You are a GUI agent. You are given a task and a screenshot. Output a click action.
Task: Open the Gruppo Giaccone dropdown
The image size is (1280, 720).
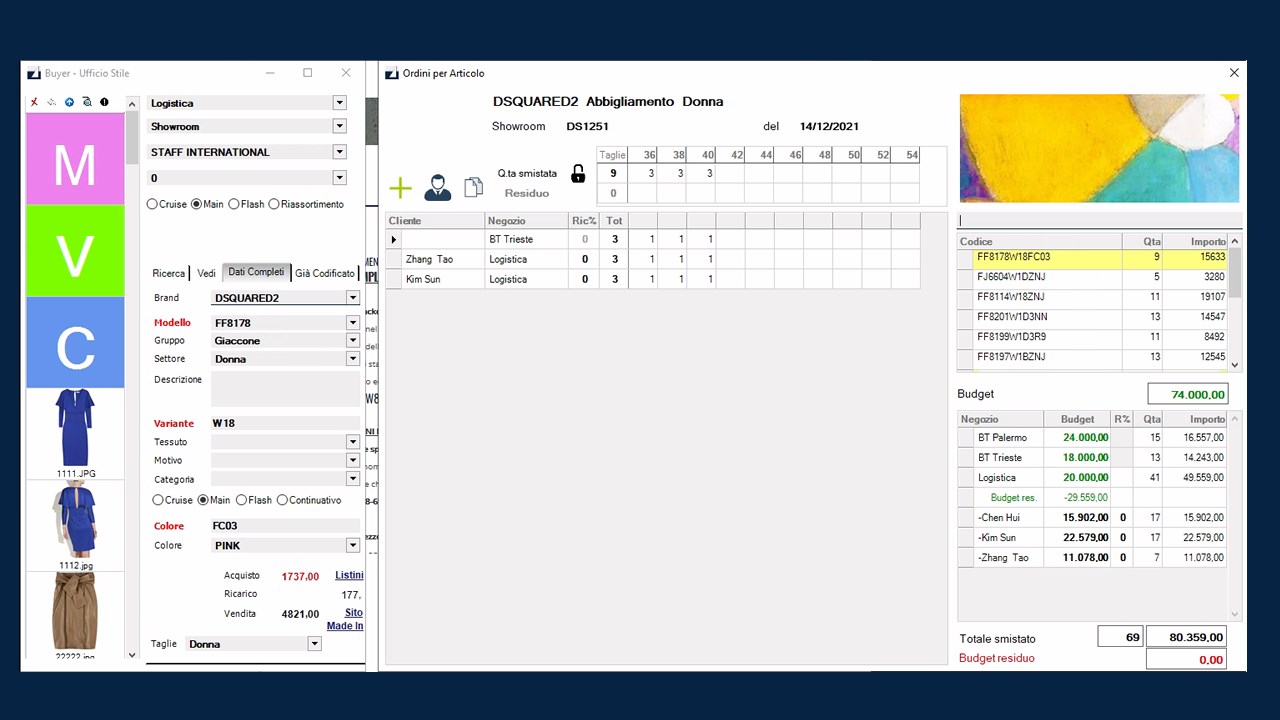[x=352, y=341]
